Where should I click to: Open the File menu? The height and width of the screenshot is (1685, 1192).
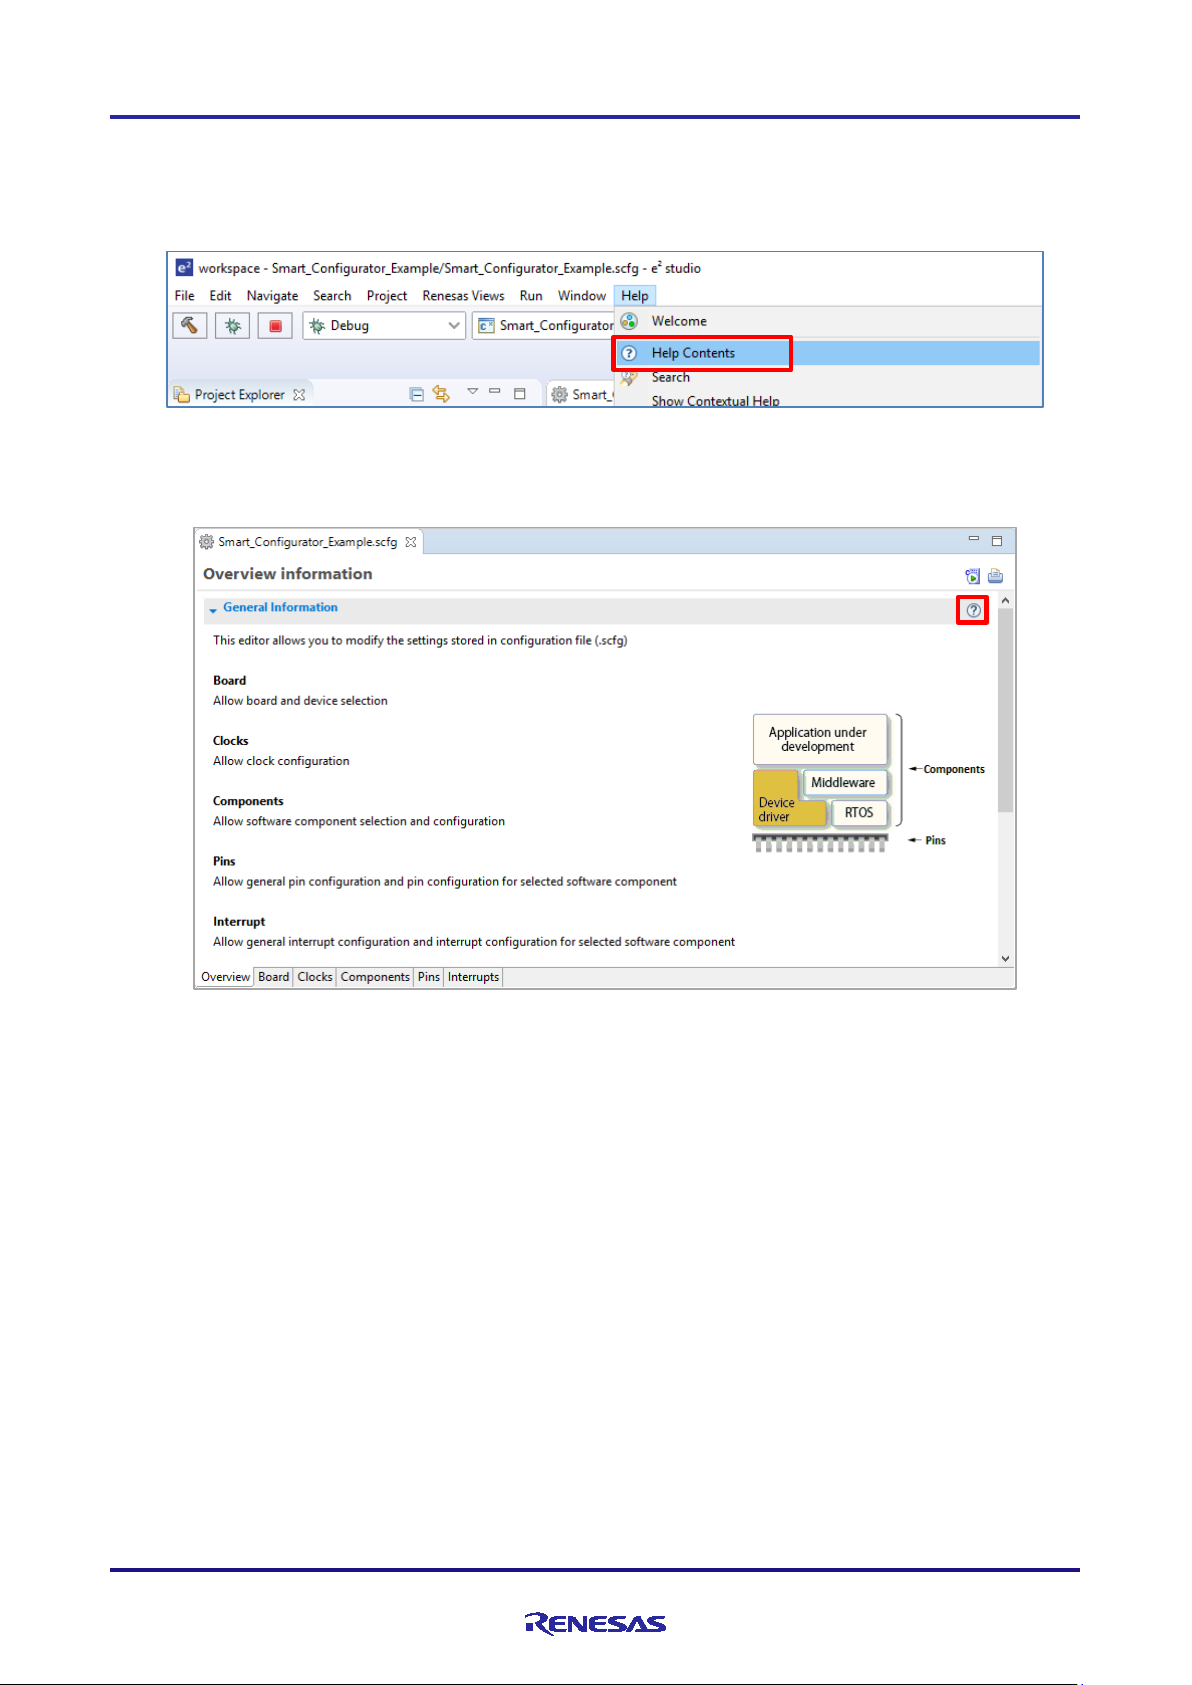tap(185, 296)
